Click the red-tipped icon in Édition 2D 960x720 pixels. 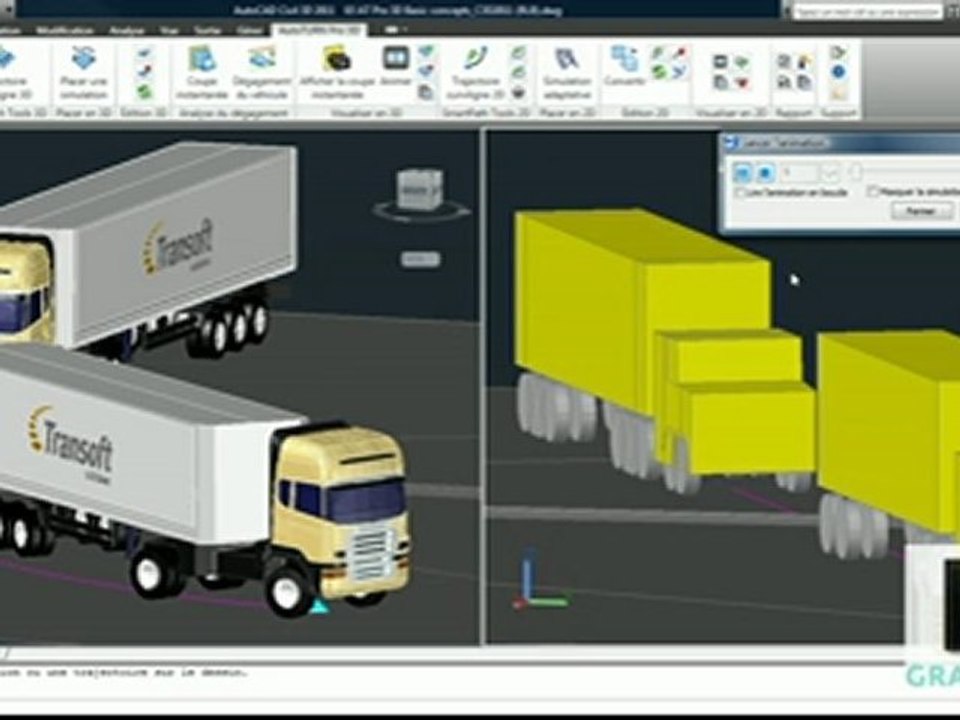tap(680, 53)
